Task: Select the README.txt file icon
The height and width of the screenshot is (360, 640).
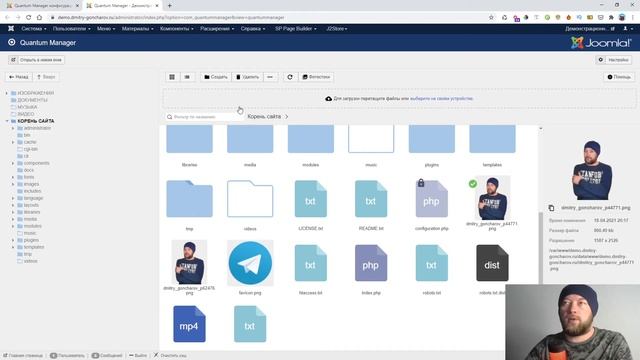Action: 371,199
